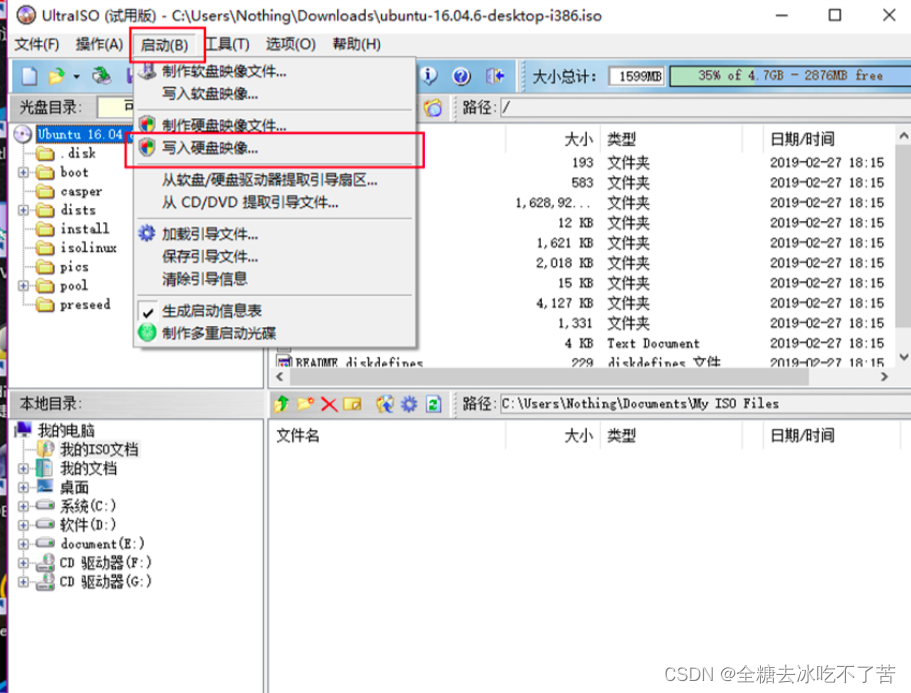Click the Up folder icon in local toolbar
The image size is (911, 693).
coord(282,404)
